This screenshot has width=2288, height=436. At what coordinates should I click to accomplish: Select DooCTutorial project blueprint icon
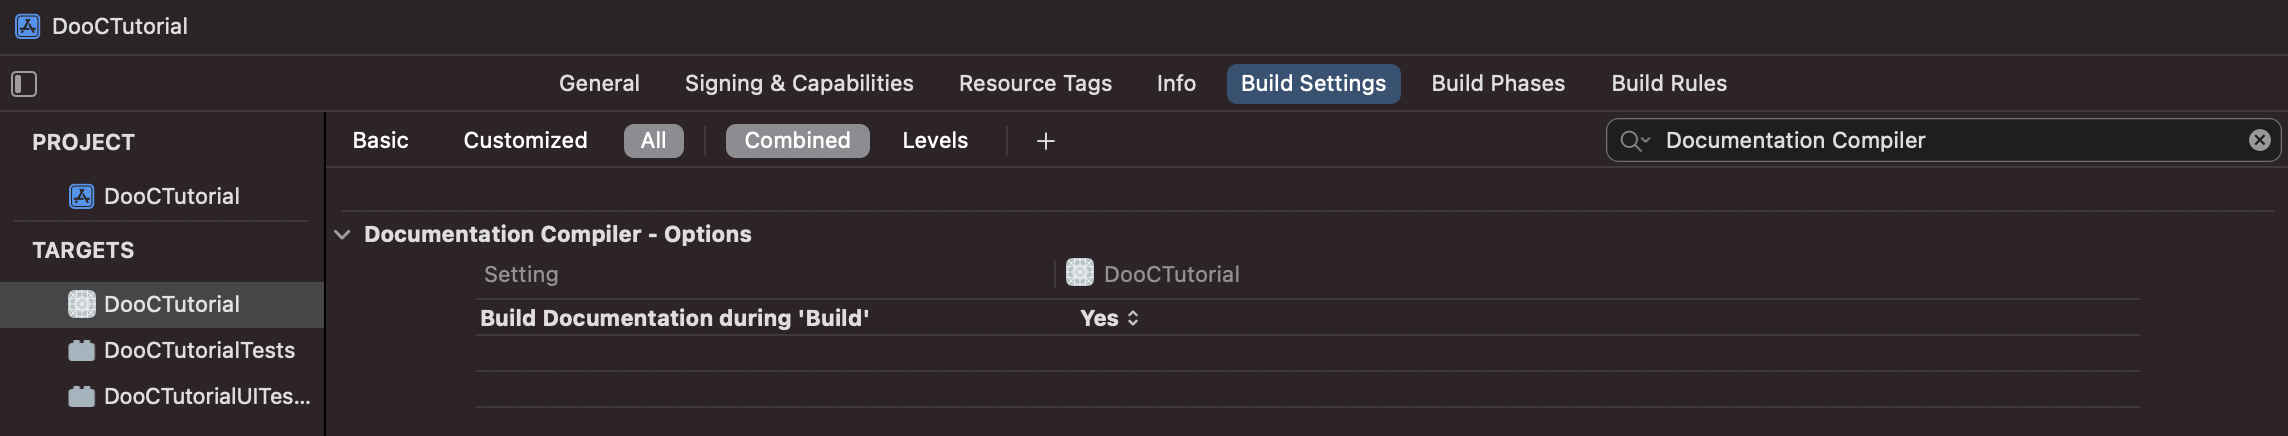81,196
